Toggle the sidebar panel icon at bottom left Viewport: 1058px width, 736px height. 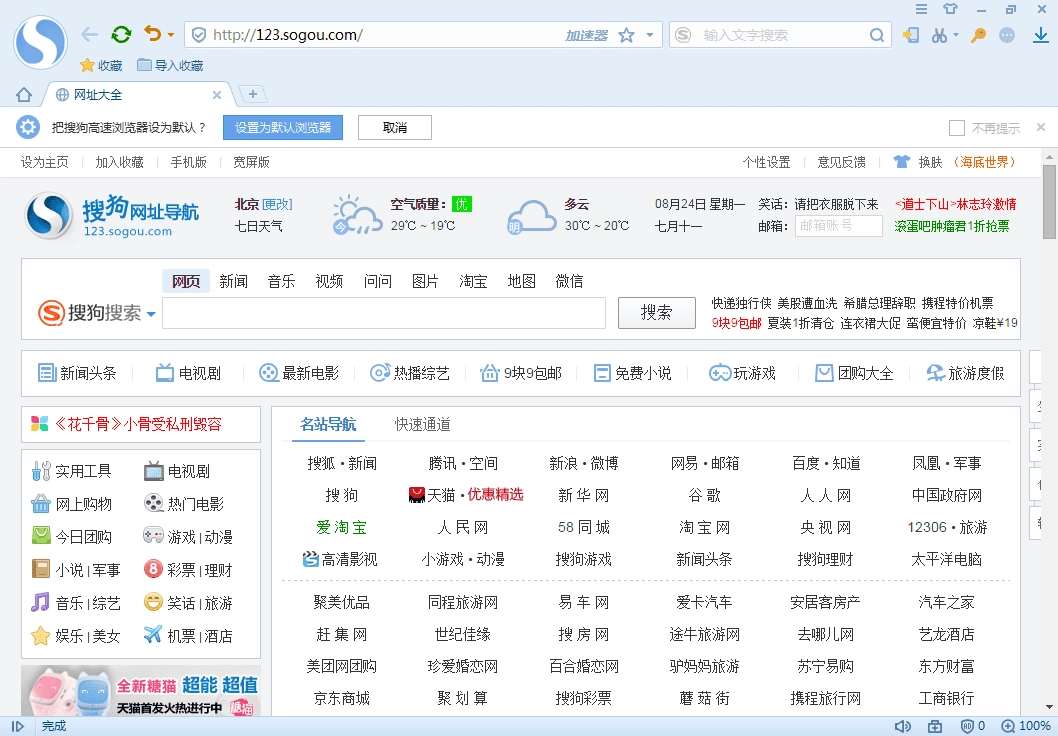[x=18, y=727]
